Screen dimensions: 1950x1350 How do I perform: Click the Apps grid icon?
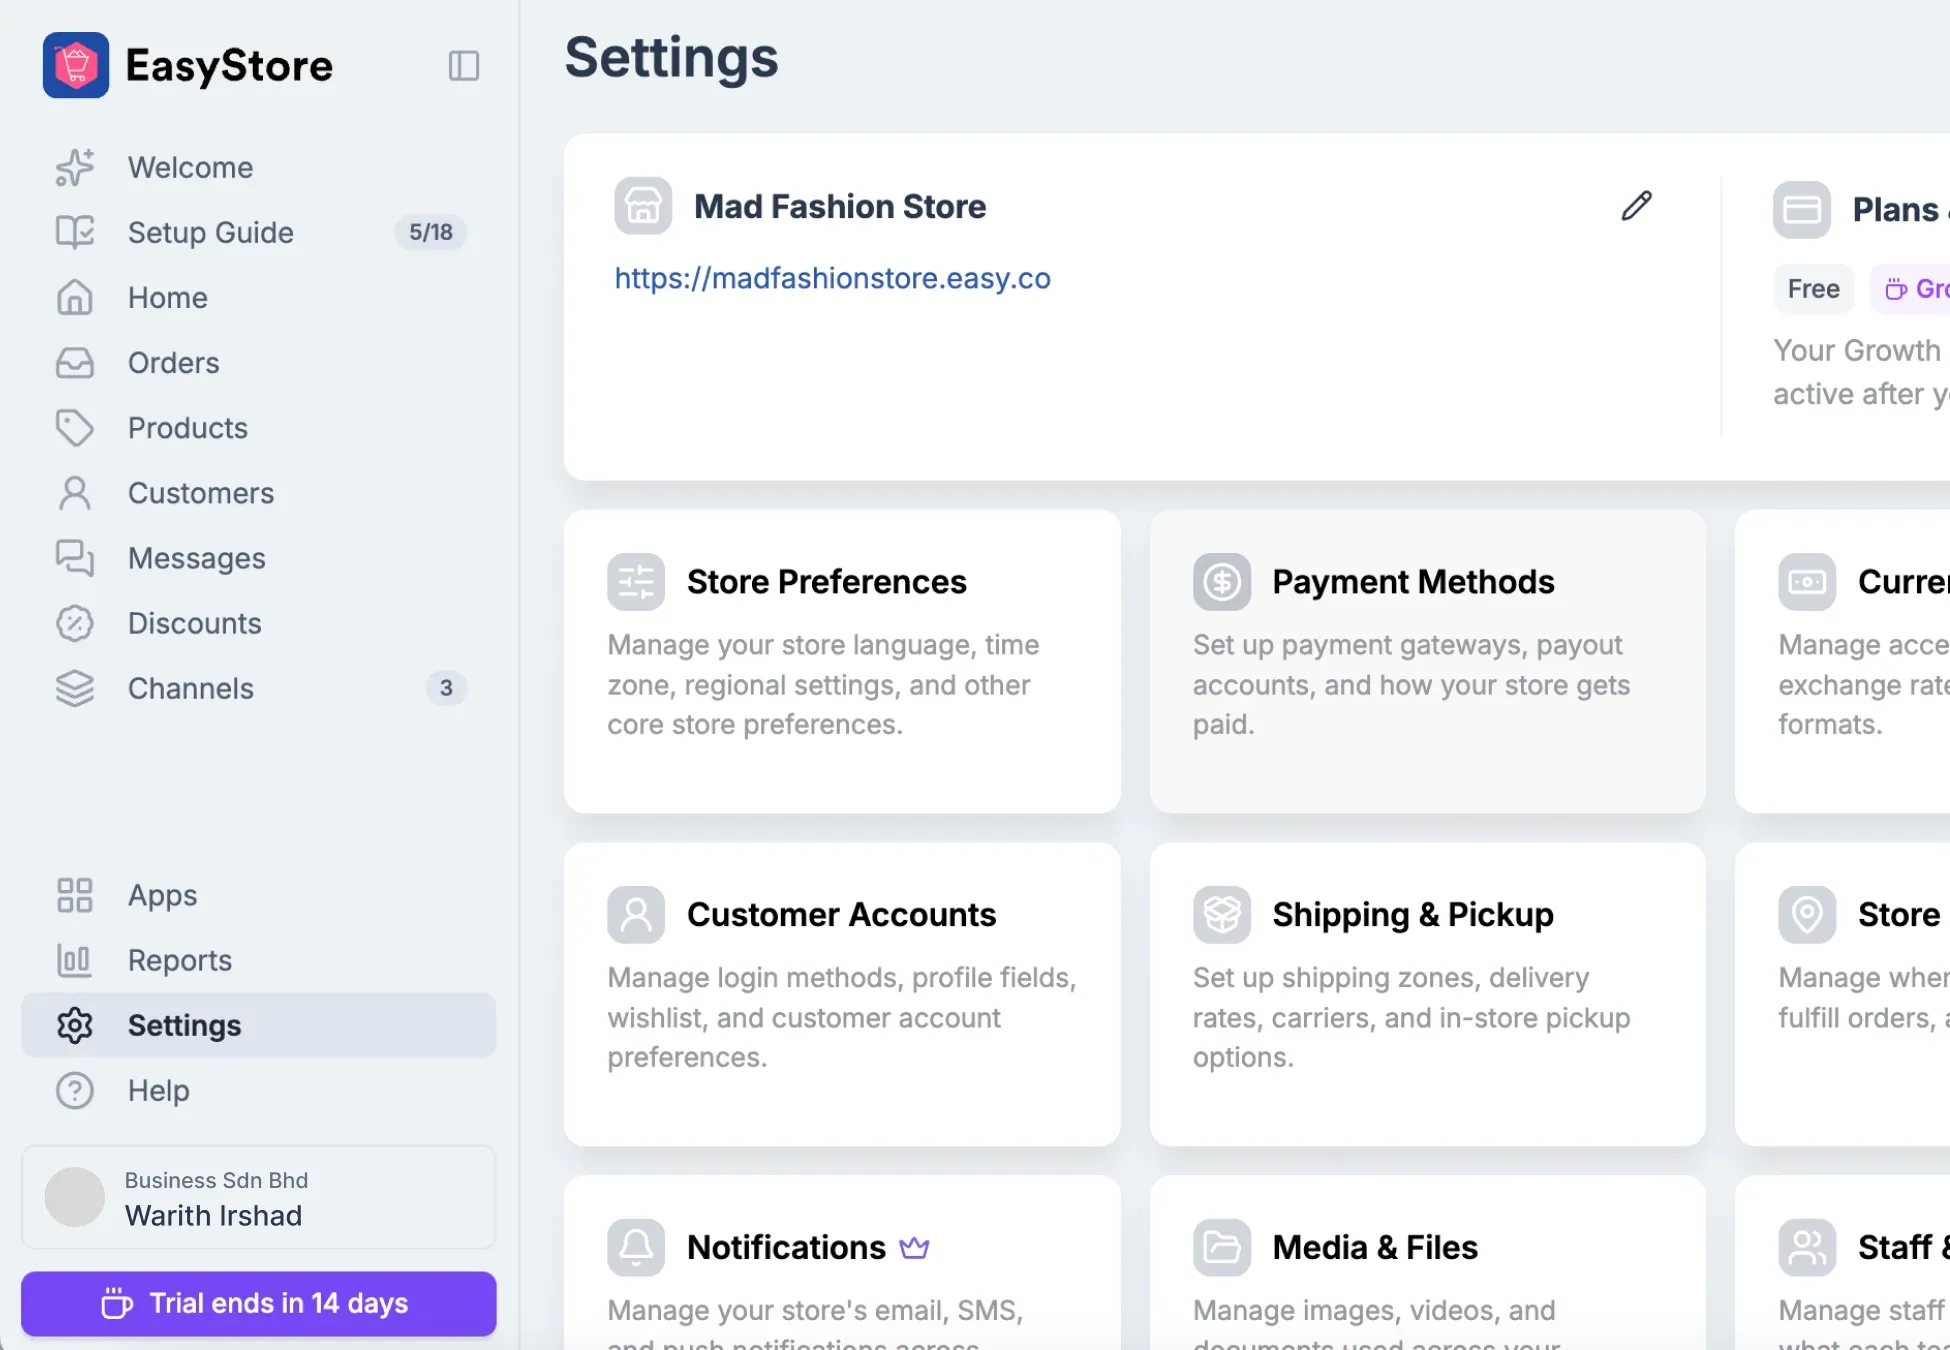(x=75, y=895)
